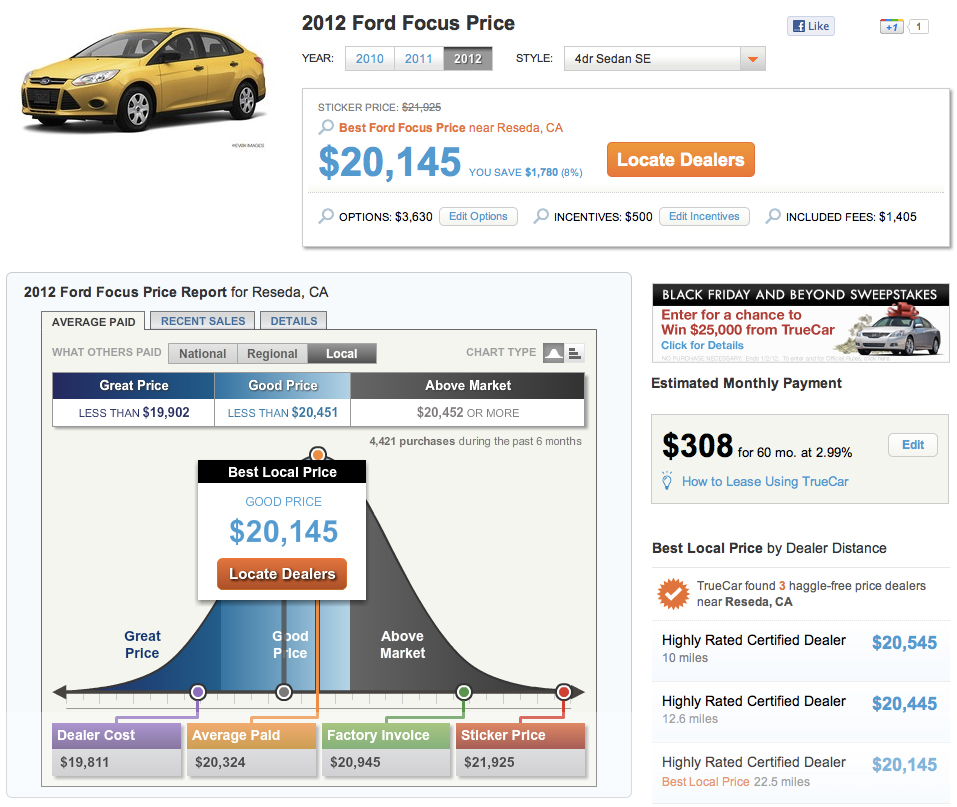Click the Facebook Like button

click(x=811, y=26)
